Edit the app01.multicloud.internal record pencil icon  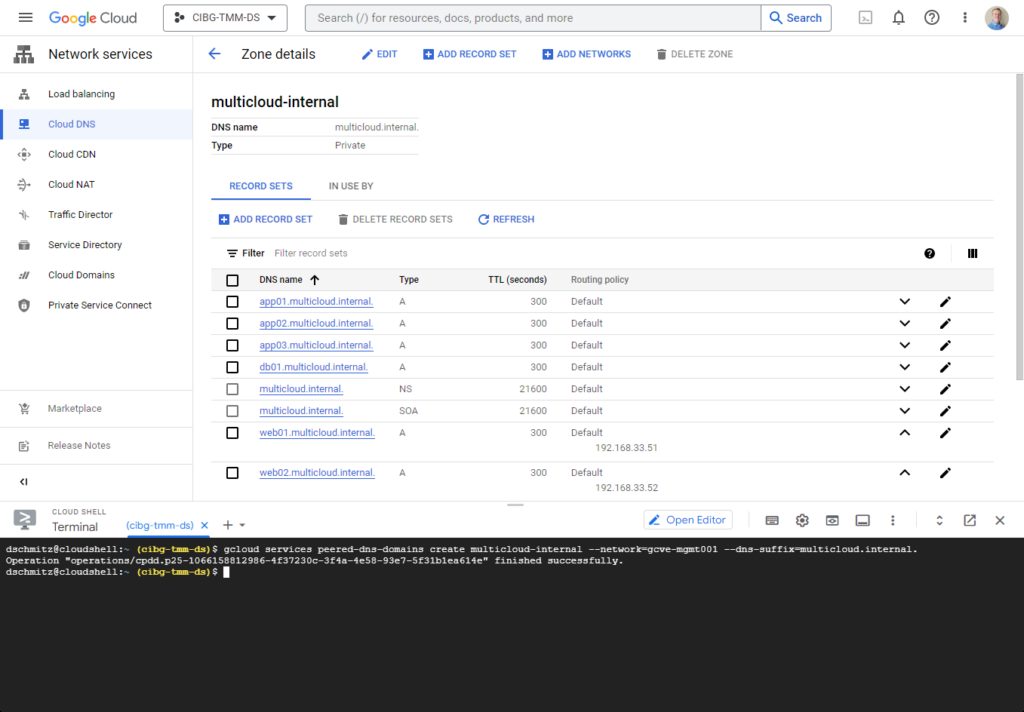(x=945, y=302)
